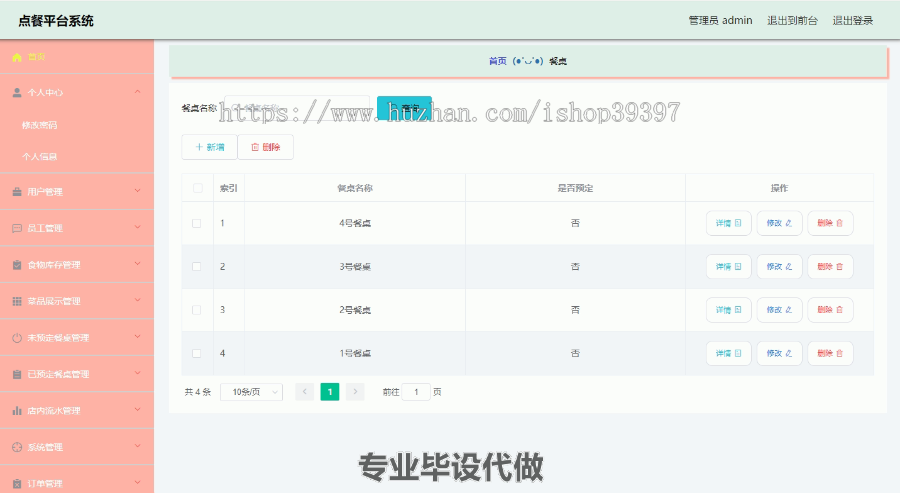This screenshot has height=493, width=900.
Task: Open the 10条/页 page size dropdown
Action: point(251,392)
